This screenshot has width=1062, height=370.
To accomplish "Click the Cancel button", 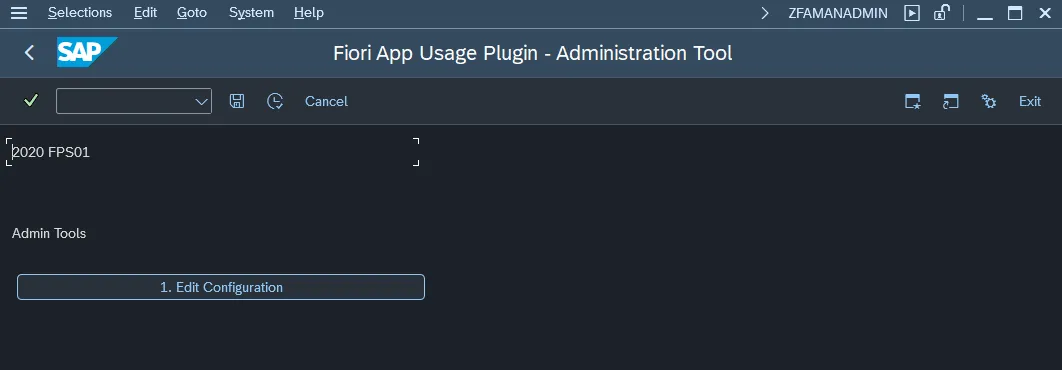I will point(326,102).
